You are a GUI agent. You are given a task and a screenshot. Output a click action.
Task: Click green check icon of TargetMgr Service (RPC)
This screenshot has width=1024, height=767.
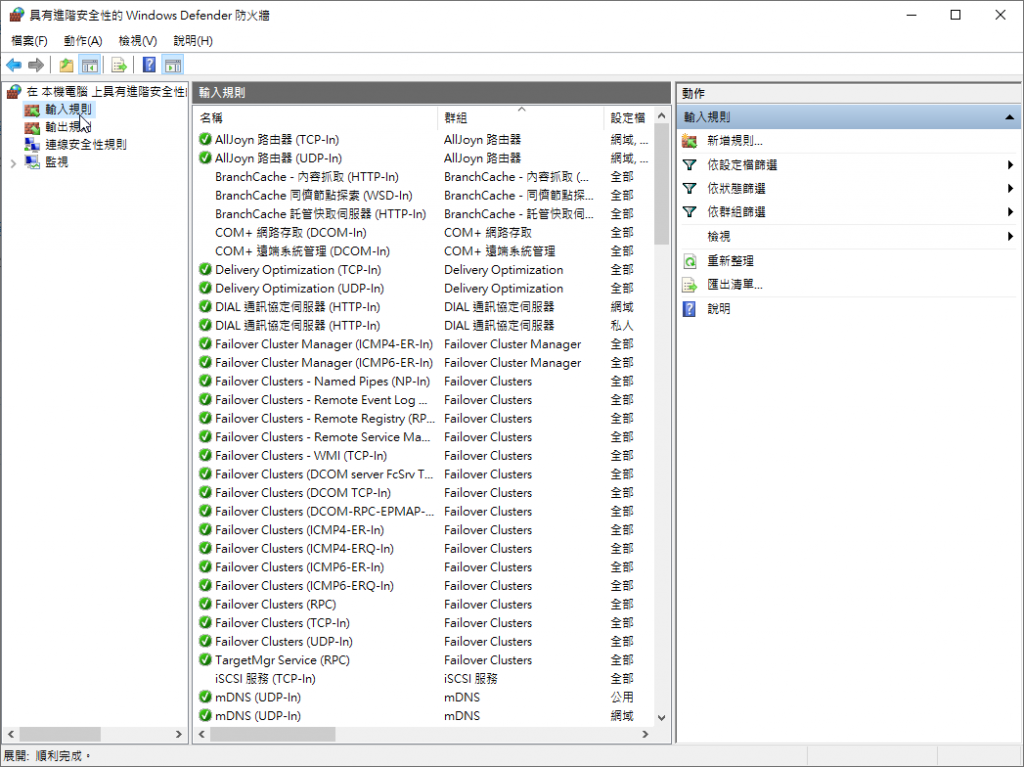point(205,660)
